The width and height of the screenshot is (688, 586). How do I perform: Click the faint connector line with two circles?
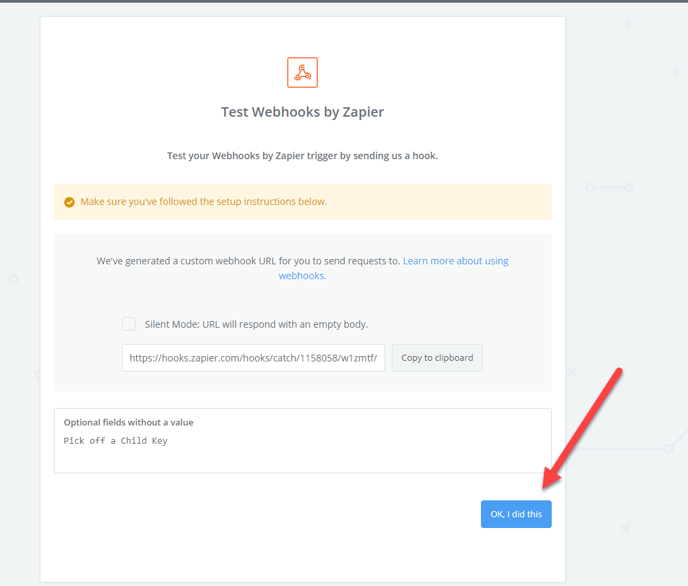point(609,187)
